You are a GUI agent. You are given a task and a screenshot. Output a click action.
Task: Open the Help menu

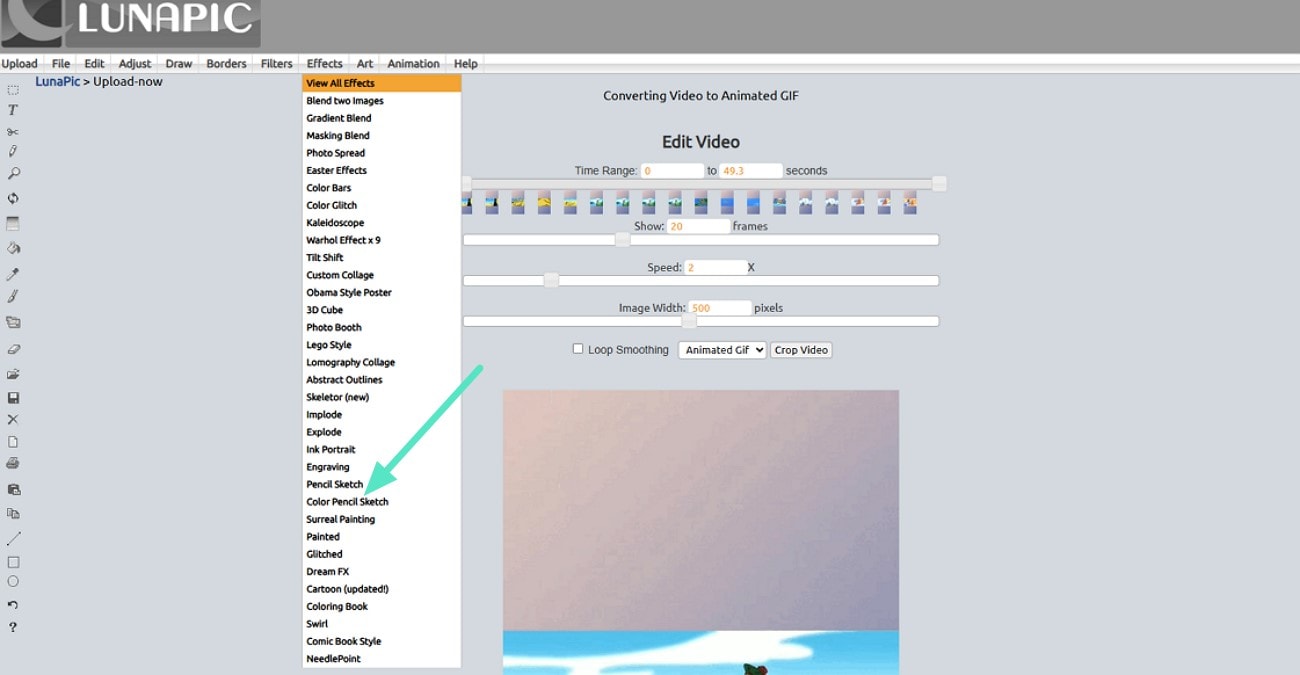(466, 63)
